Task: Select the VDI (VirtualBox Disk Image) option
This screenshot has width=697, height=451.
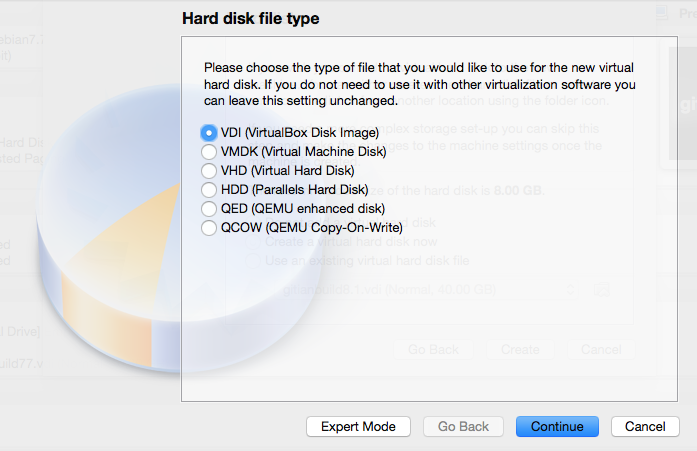Action: [x=208, y=133]
